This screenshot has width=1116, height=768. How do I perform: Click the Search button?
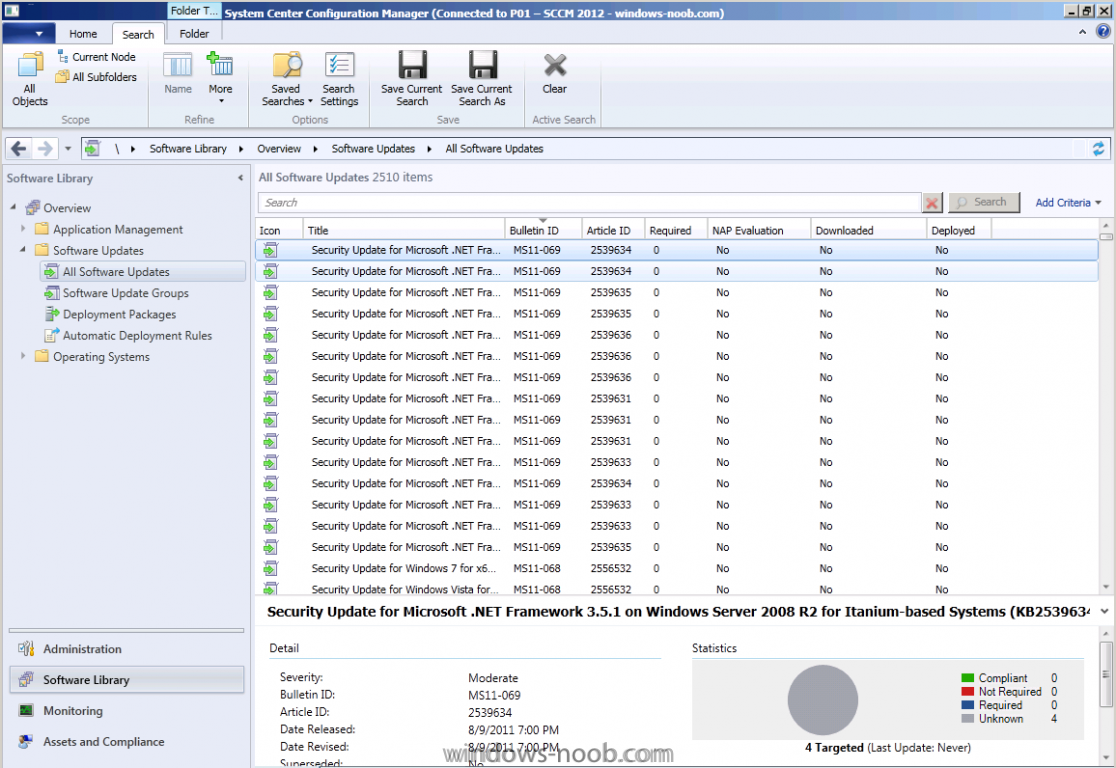pyautogui.click(x=984, y=202)
